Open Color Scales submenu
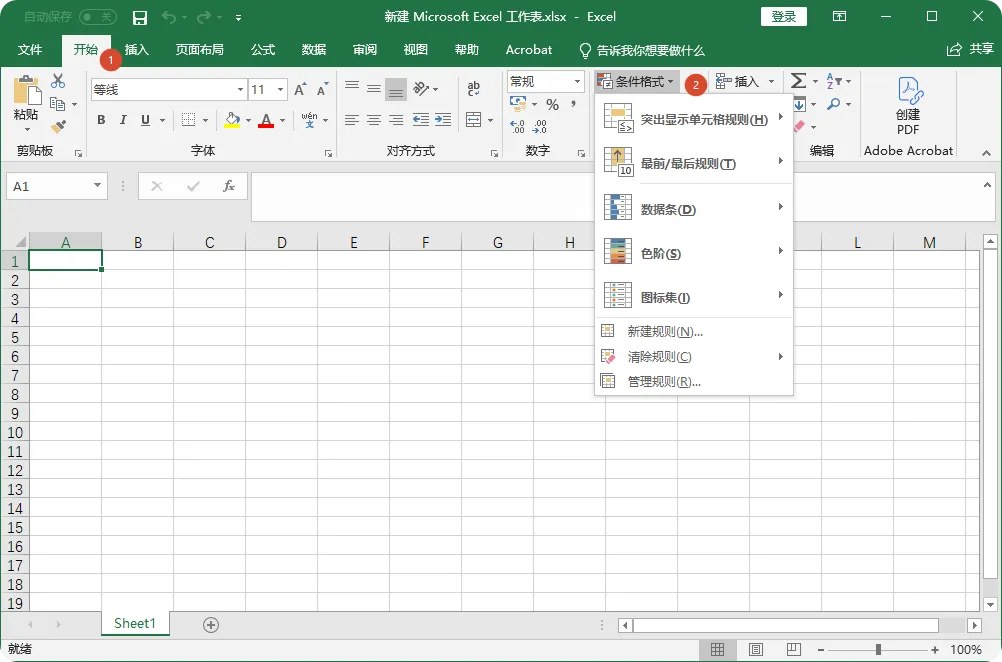The height and width of the screenshot is (662, 1002). (694, 253)
